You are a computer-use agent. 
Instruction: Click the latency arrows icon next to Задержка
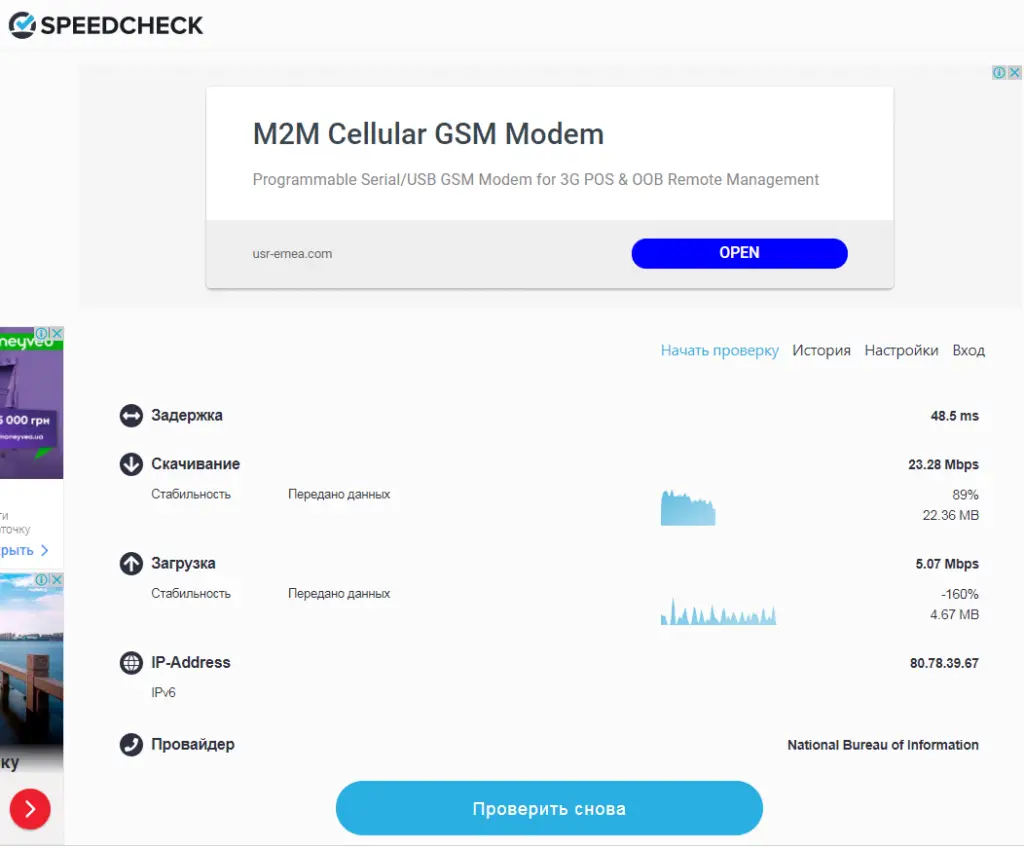click(x=131, y=415)
